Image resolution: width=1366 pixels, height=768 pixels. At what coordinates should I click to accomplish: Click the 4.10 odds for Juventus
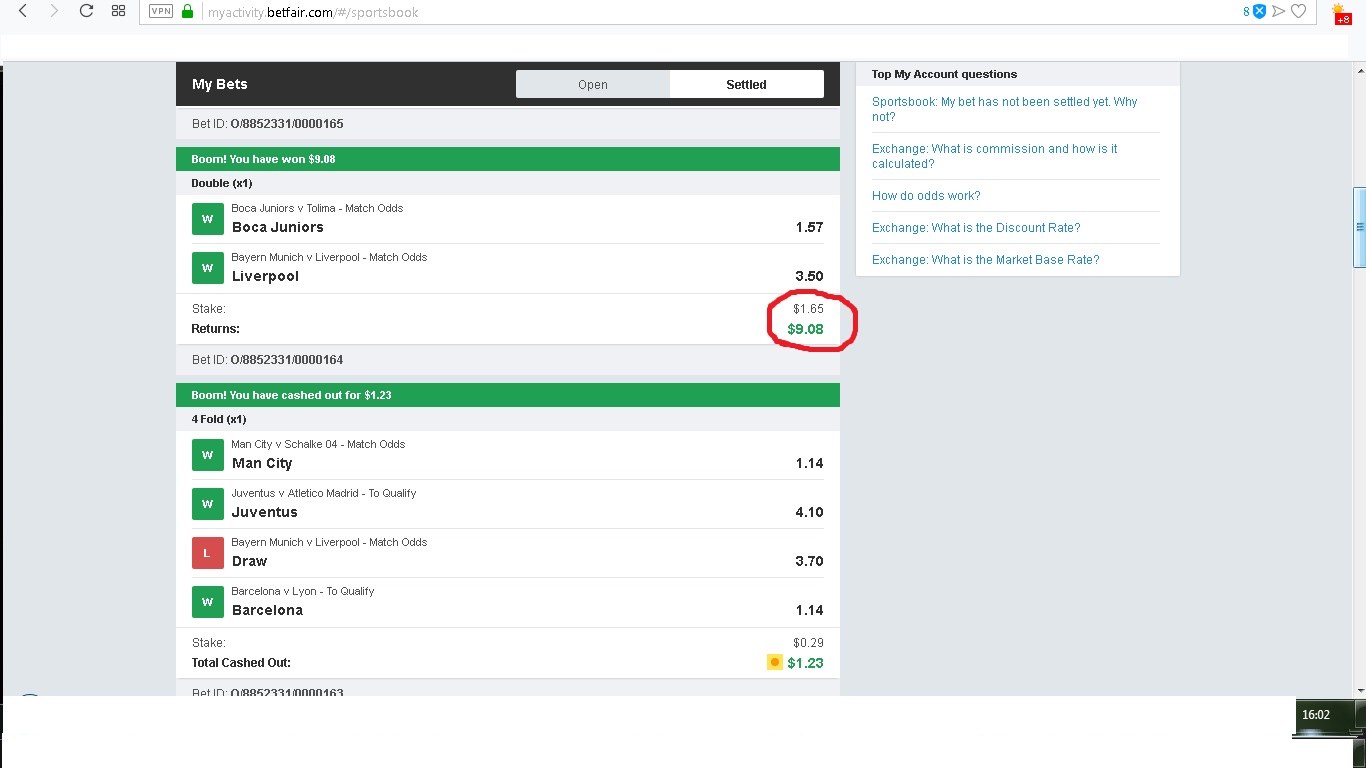pyautogui.click(x=809, y=512)
